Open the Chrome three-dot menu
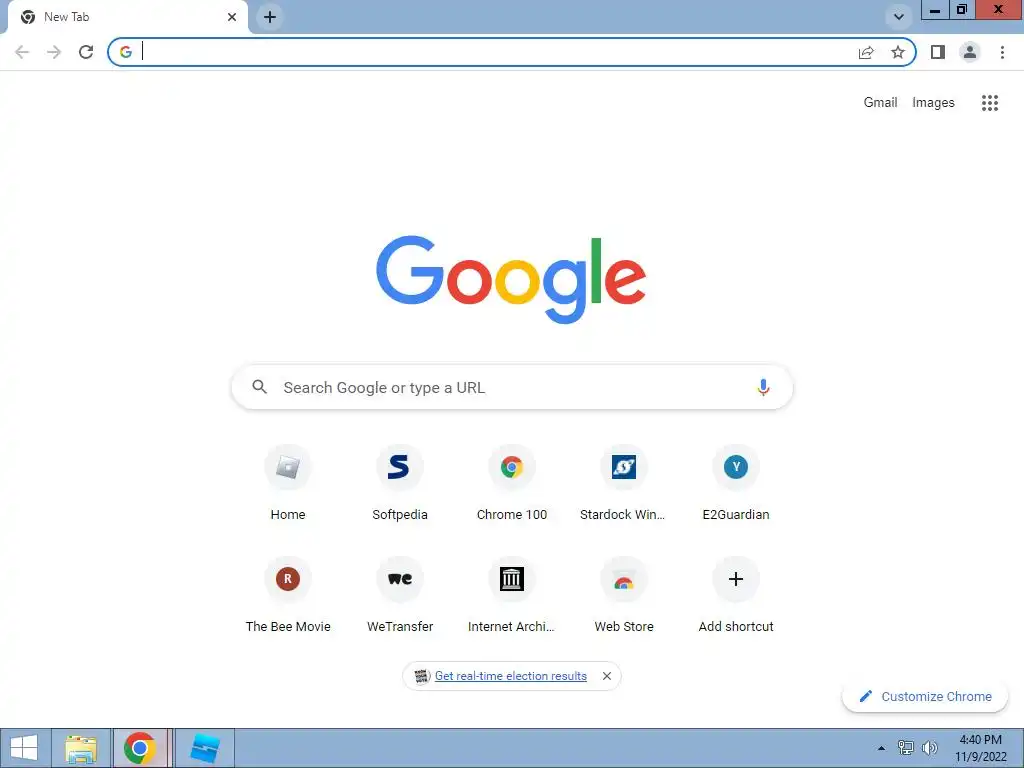Screen dimensions: 1024x768 pos(1002,52)
